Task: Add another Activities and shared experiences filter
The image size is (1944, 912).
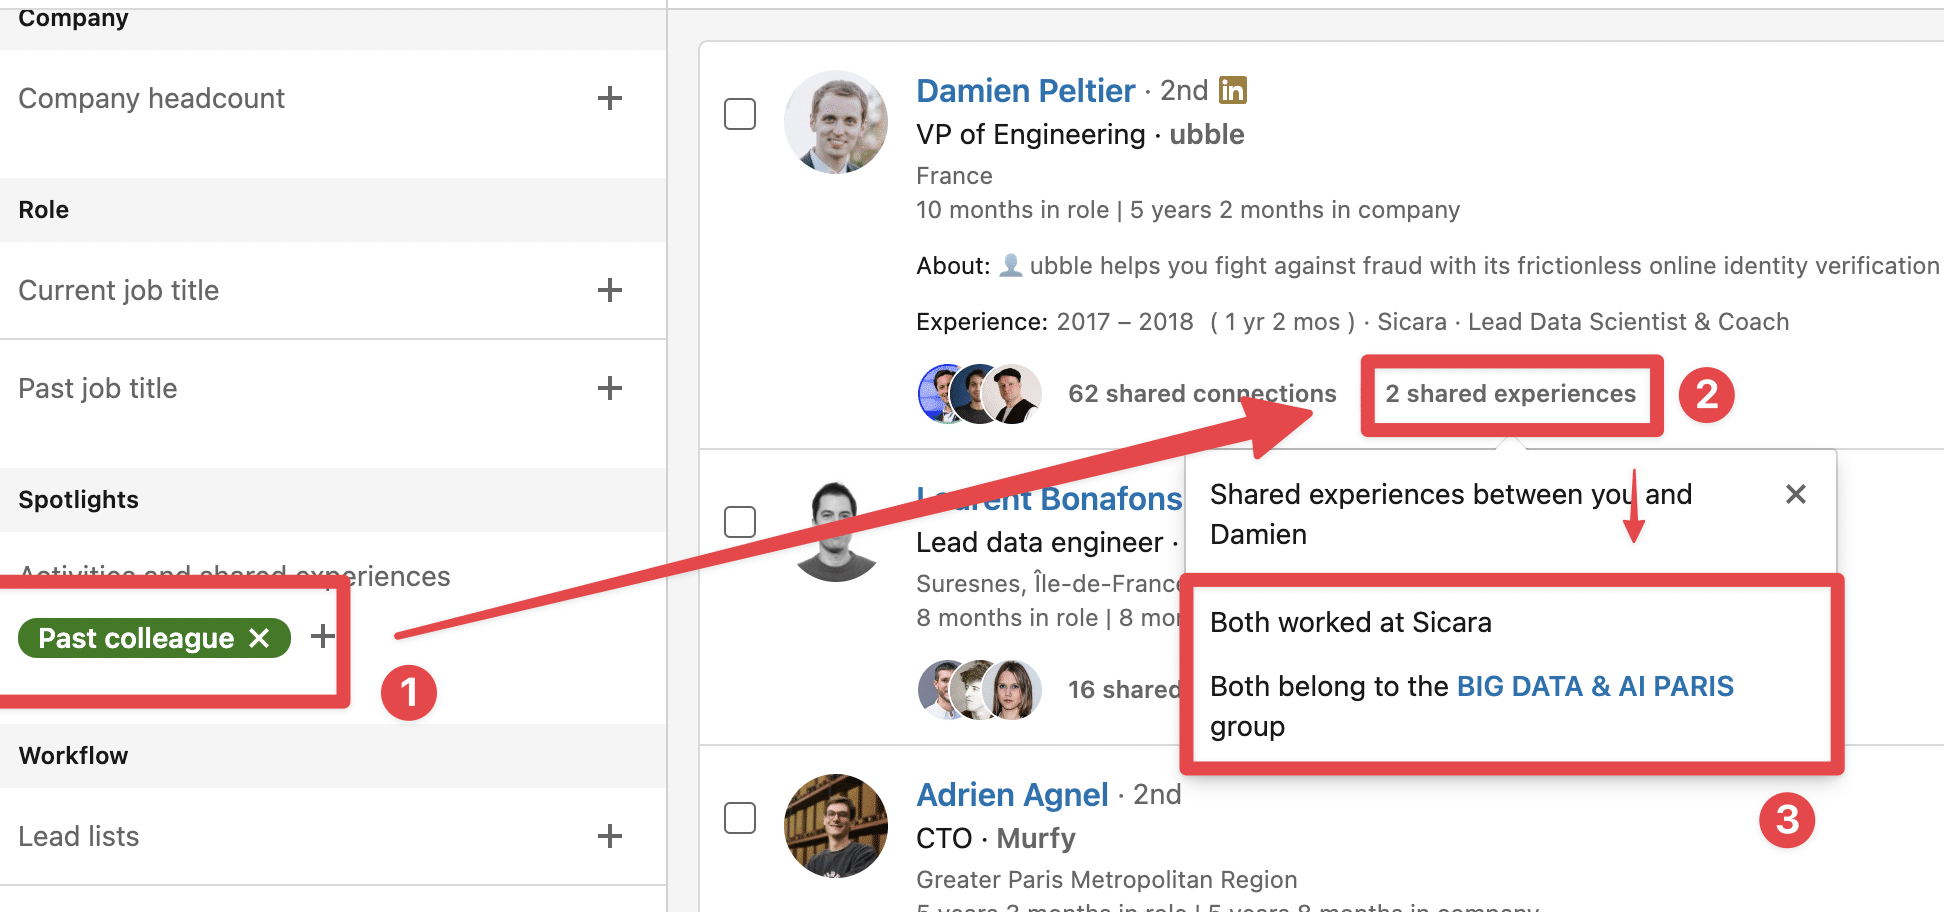Action: [x=322, y=637]
